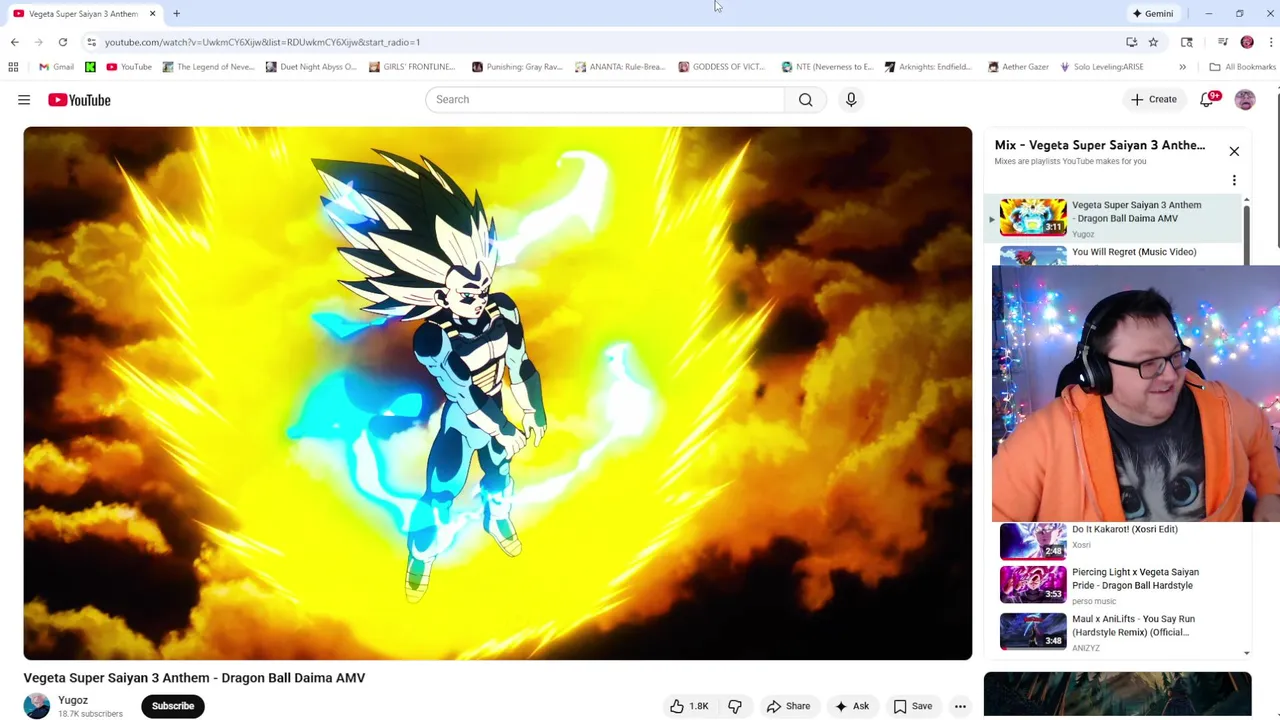This screenshot has width=1280, height=720.
Task: Open the Yugoz channel name link
Action: (x=73, y=700)
